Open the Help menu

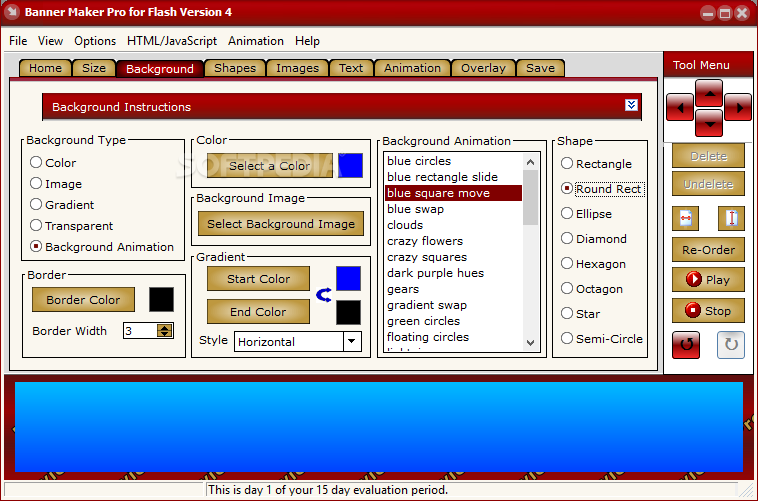tap(307, 41)
